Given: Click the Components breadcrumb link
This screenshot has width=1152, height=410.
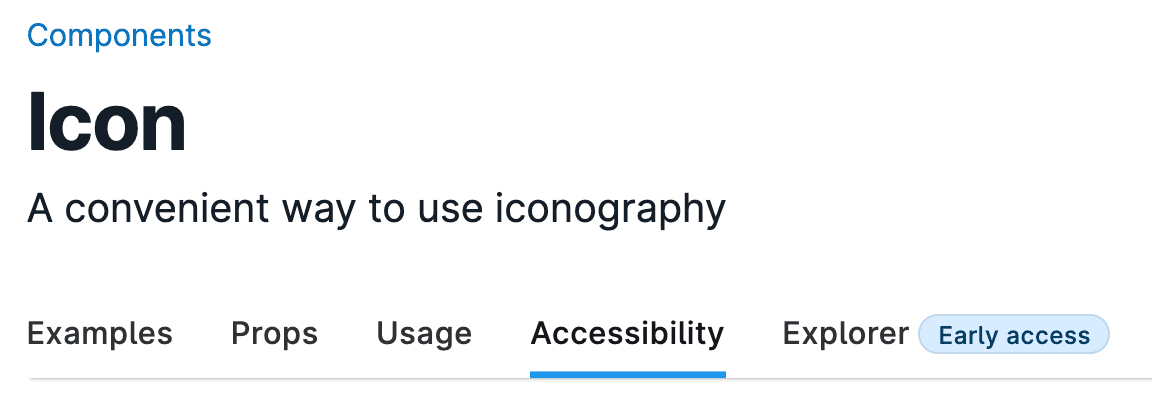Looking at the screenshot, I should (x=119, y=36).
